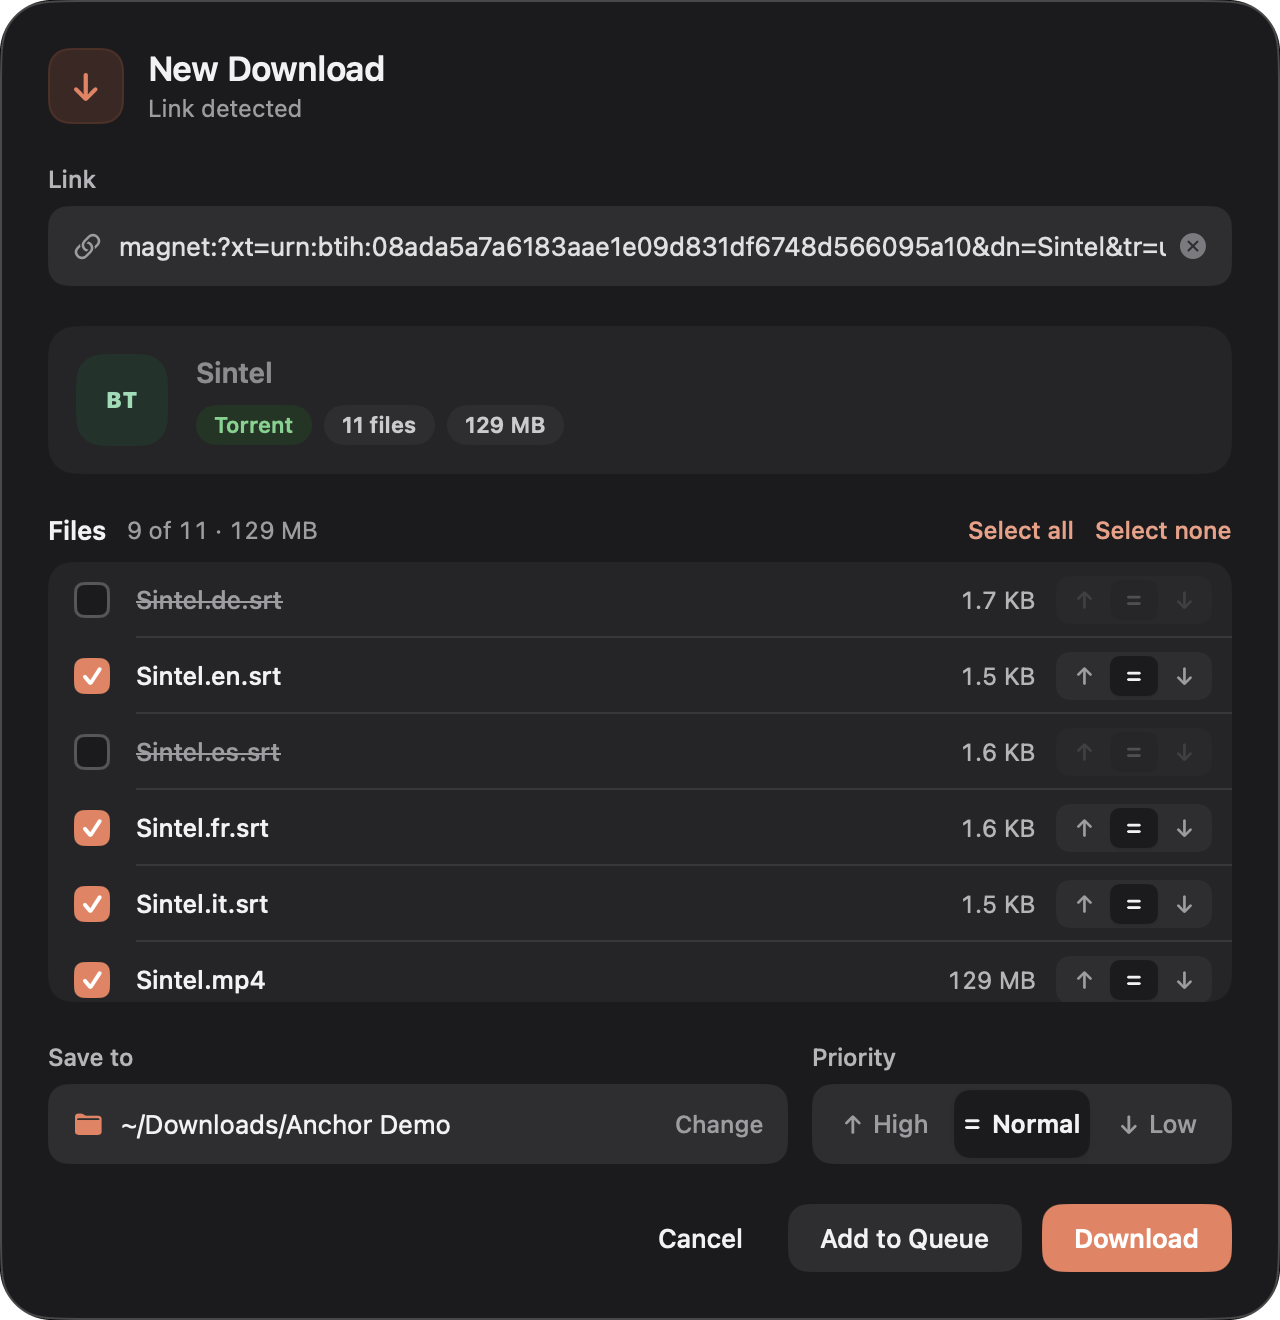Click equals icon for Sintel.es.srt

[1134, 752]
